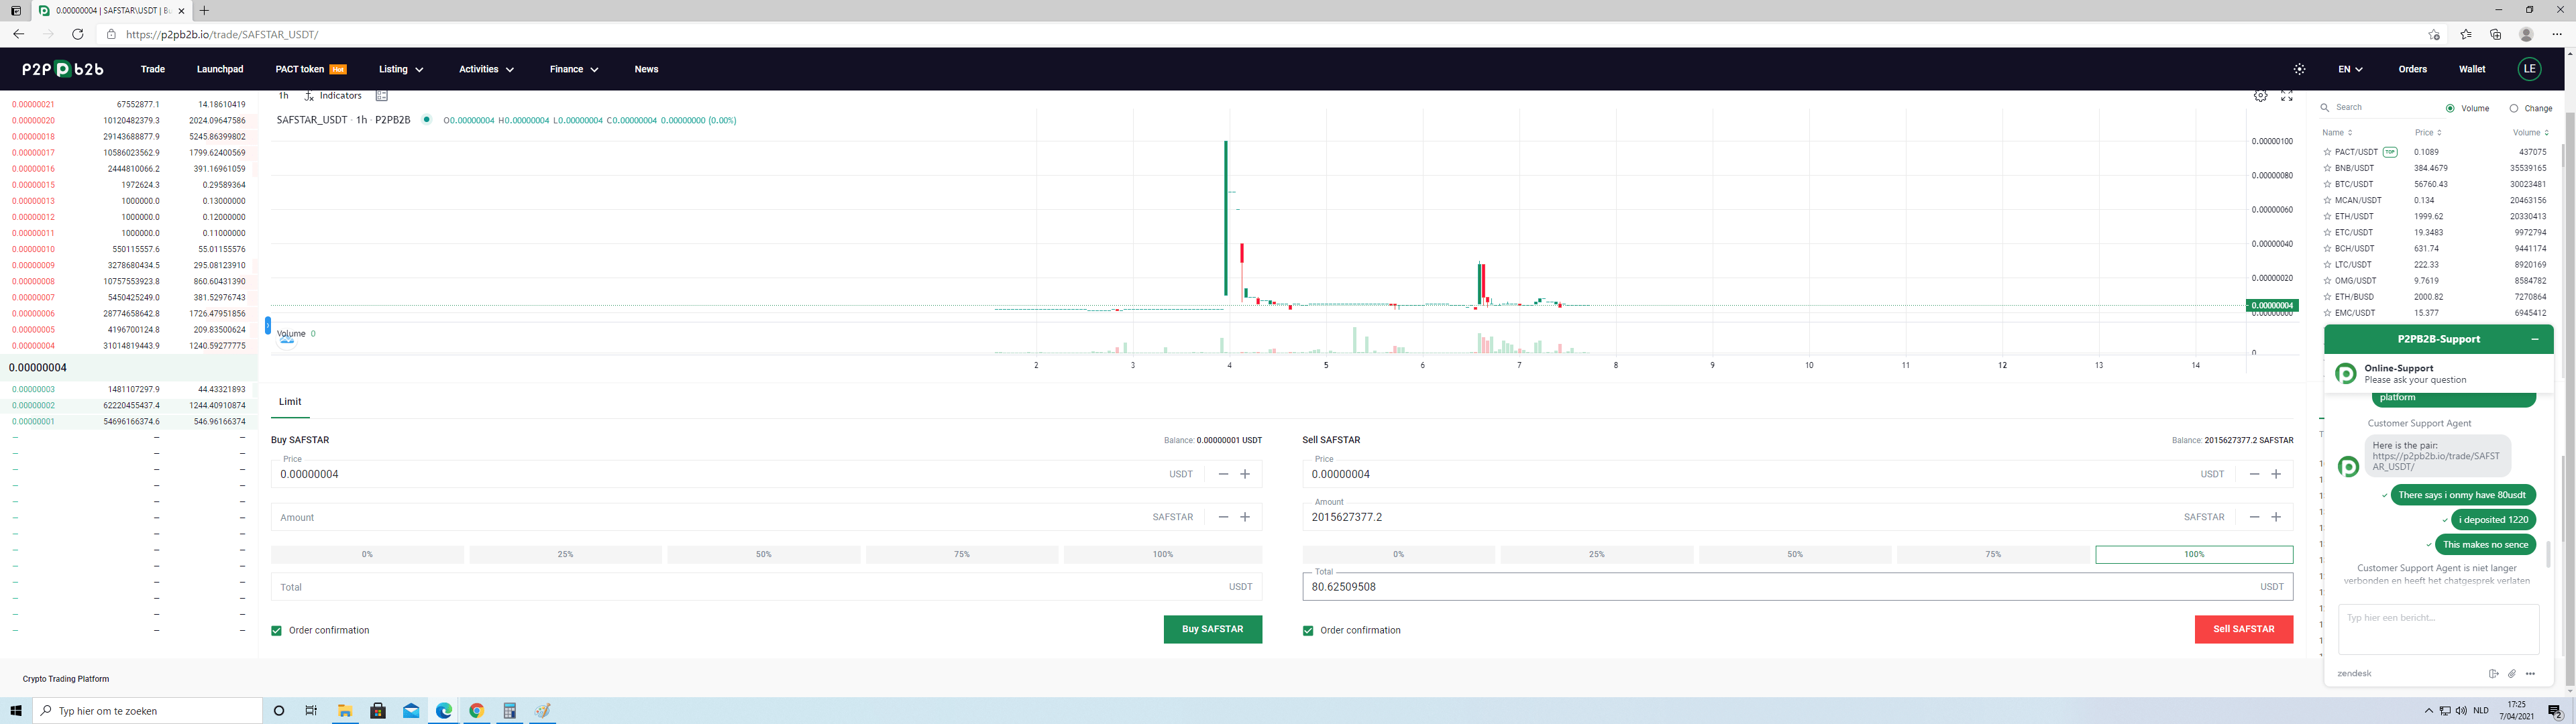Change the 1h chart interval
Image resolution: width=2576 pixels, height=724 pixels.
click(x=284, y=96)
